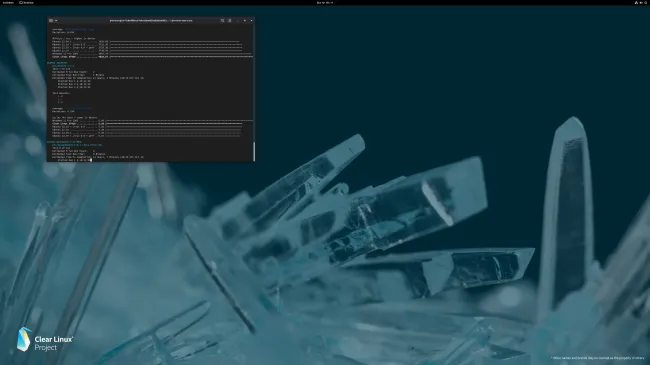Click the highlighted Clear Linux row in upper chart
The image size is (650, 365).
point(152,56)
